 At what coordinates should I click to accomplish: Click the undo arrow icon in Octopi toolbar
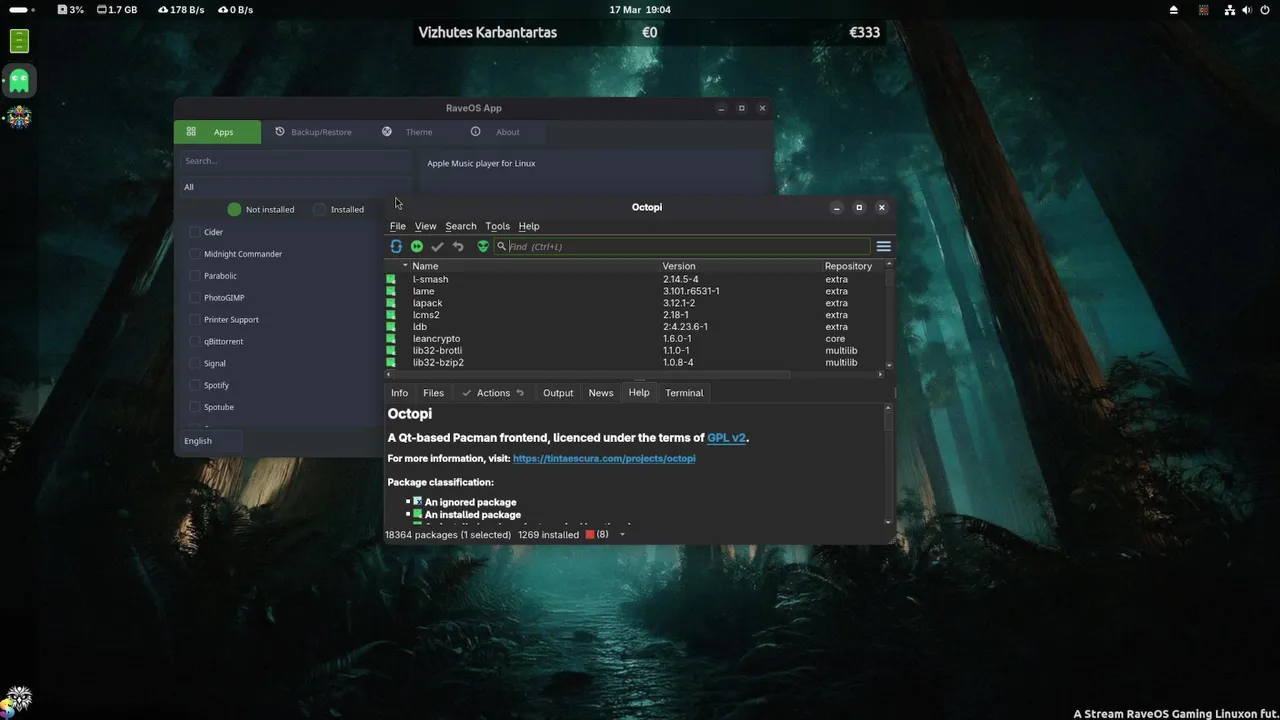click(458, 246)
